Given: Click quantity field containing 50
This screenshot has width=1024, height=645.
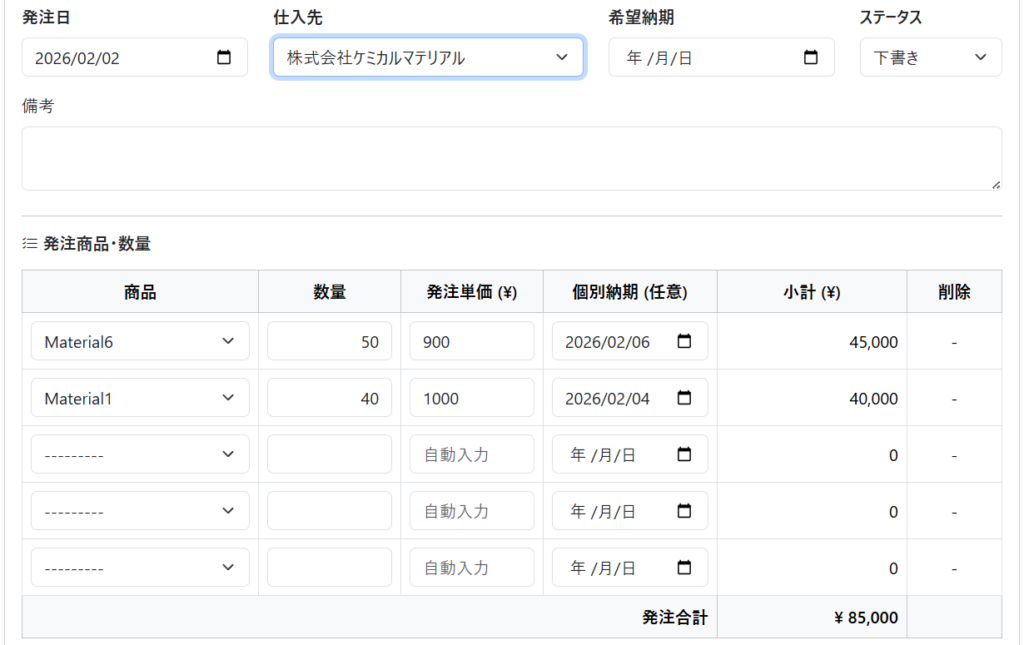Looking at the screenshot, I should (x=329, y=342).
